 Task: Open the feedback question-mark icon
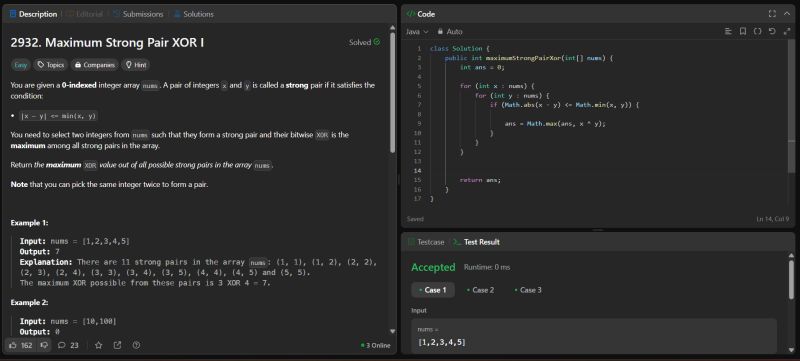click(x=136, y=345)
